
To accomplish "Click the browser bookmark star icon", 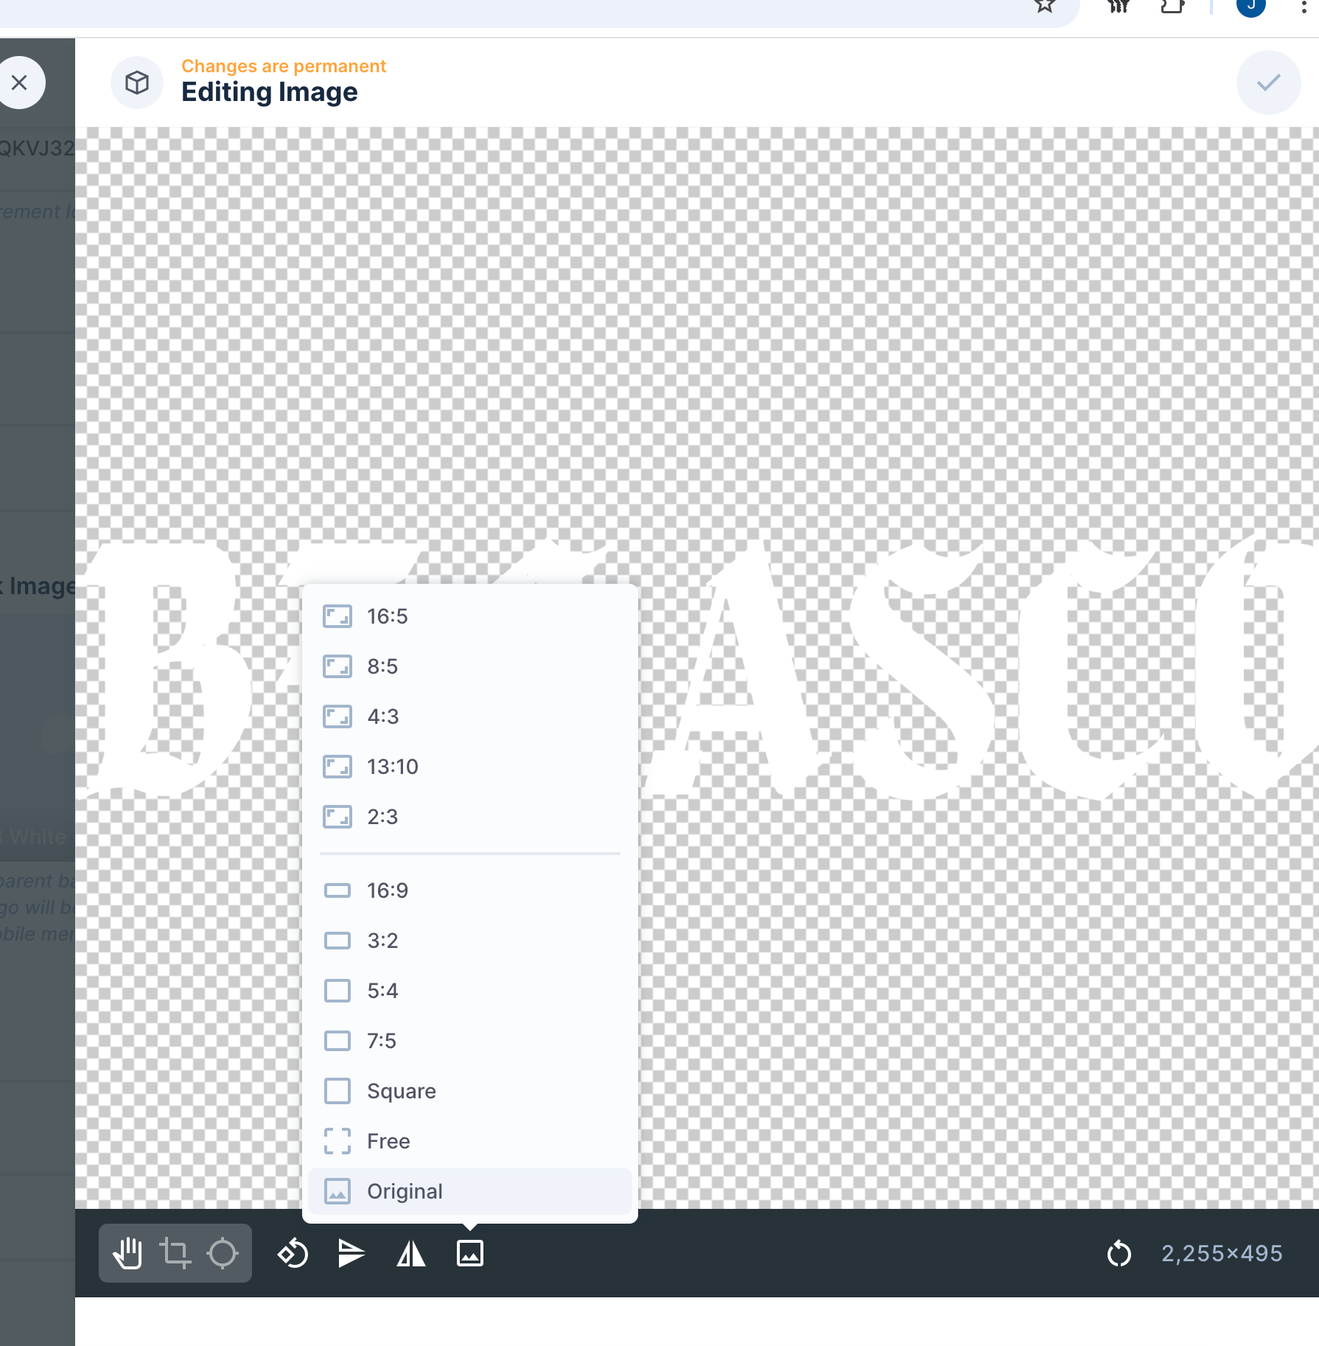I will [x=1045, y=6].
